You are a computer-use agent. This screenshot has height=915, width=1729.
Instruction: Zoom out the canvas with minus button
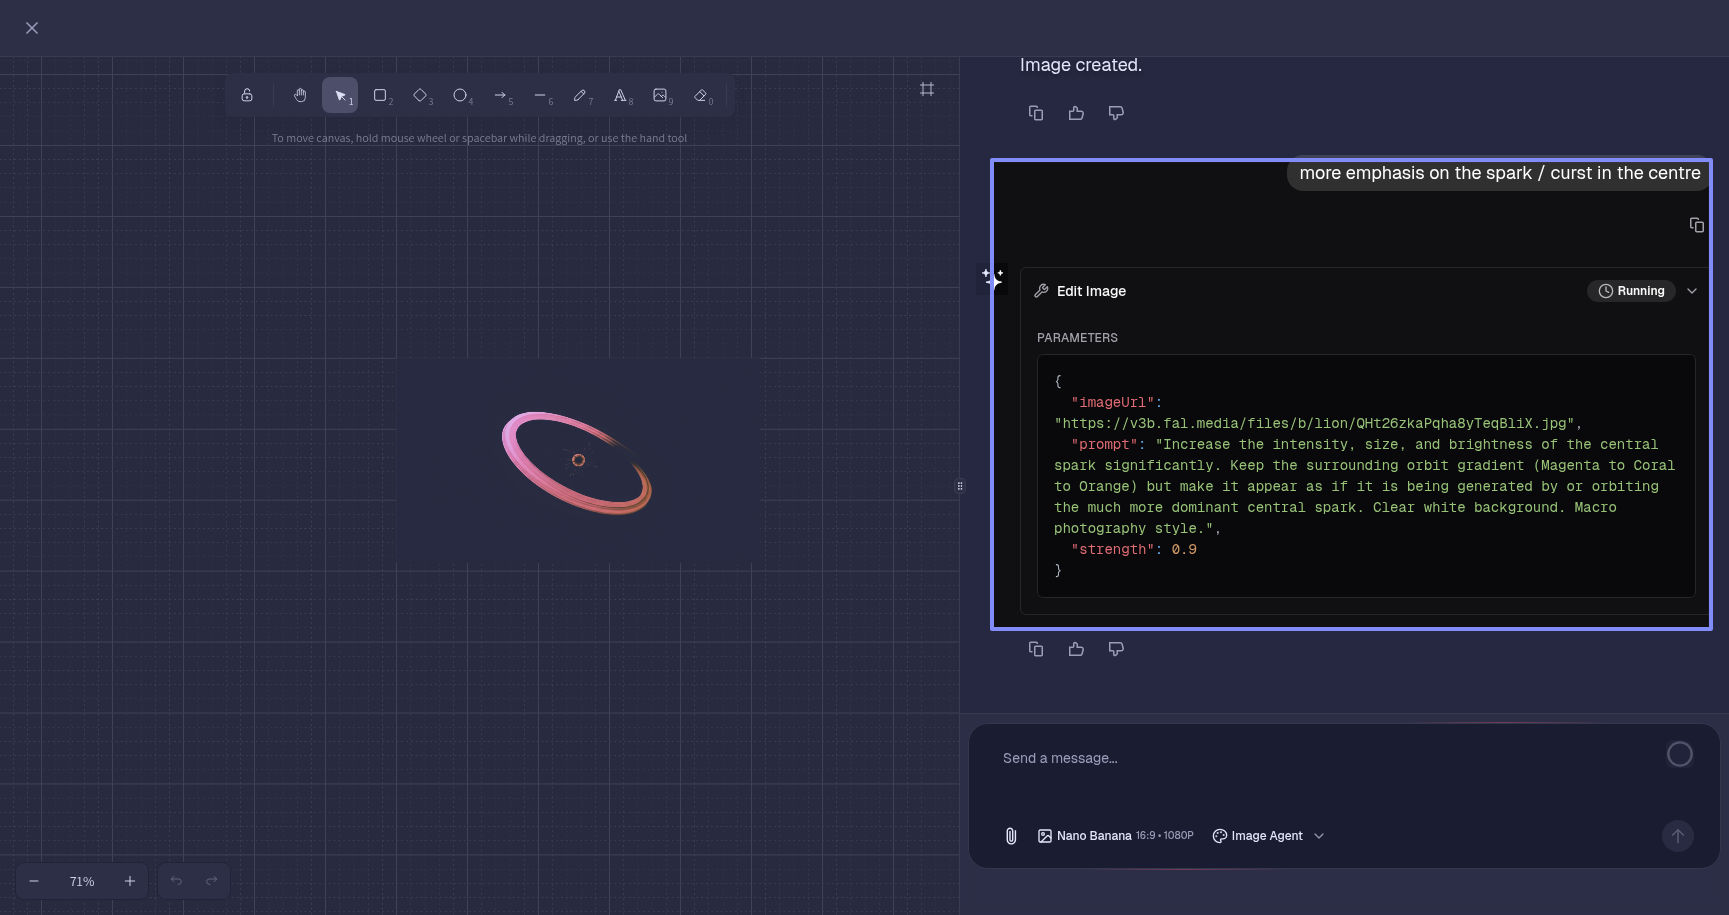click(34, 881)
